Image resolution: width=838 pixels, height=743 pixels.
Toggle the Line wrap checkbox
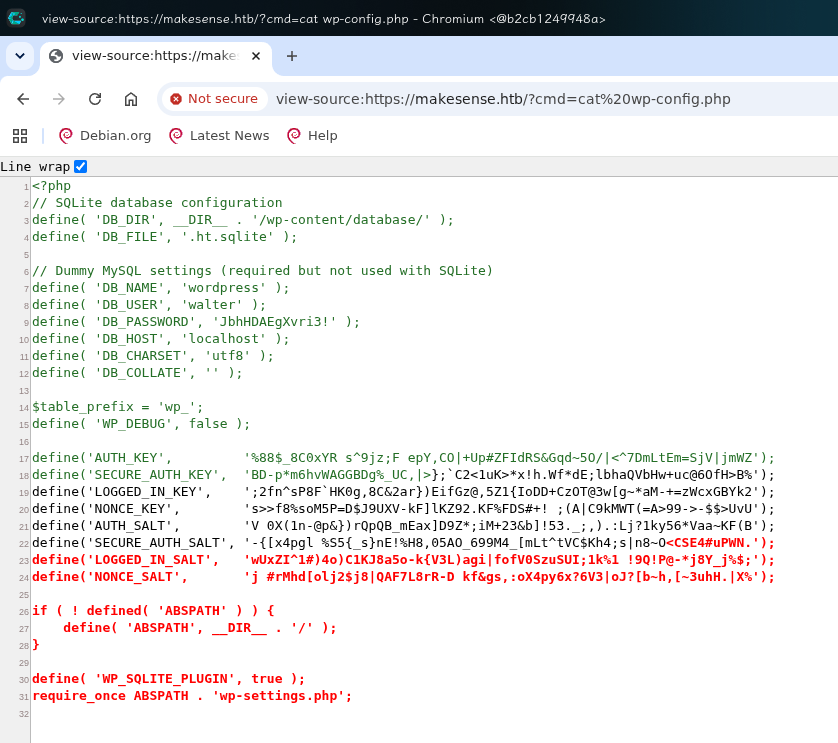click(x=81, y=167)
